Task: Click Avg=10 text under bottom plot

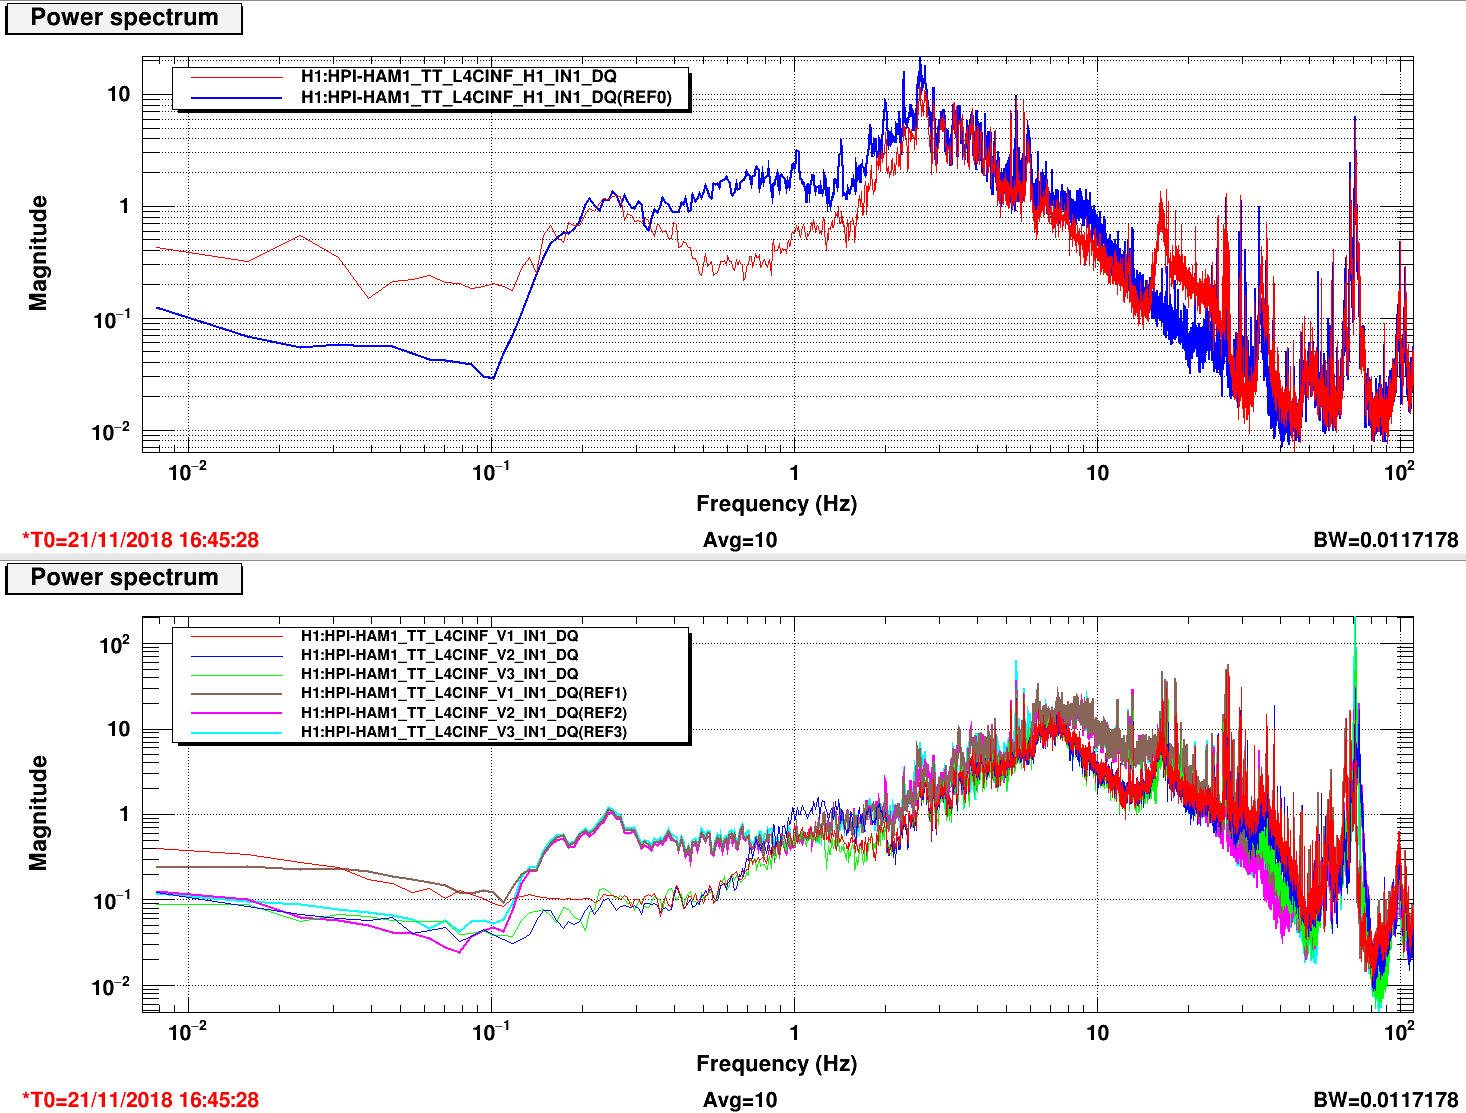Action: click(740, 1101)
